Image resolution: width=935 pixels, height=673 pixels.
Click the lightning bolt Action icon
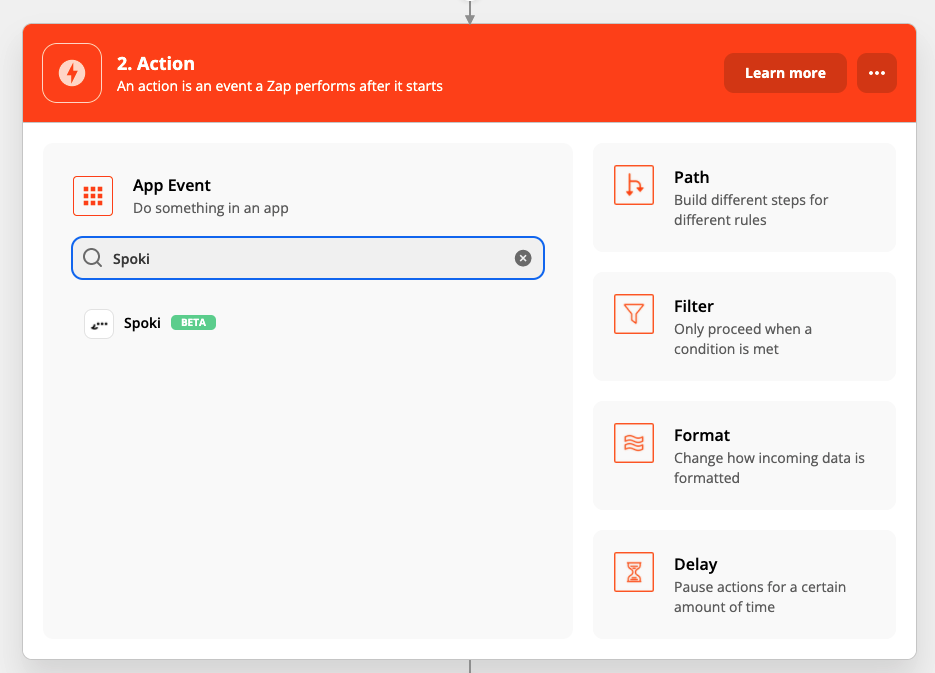click(x=72, y=73)
